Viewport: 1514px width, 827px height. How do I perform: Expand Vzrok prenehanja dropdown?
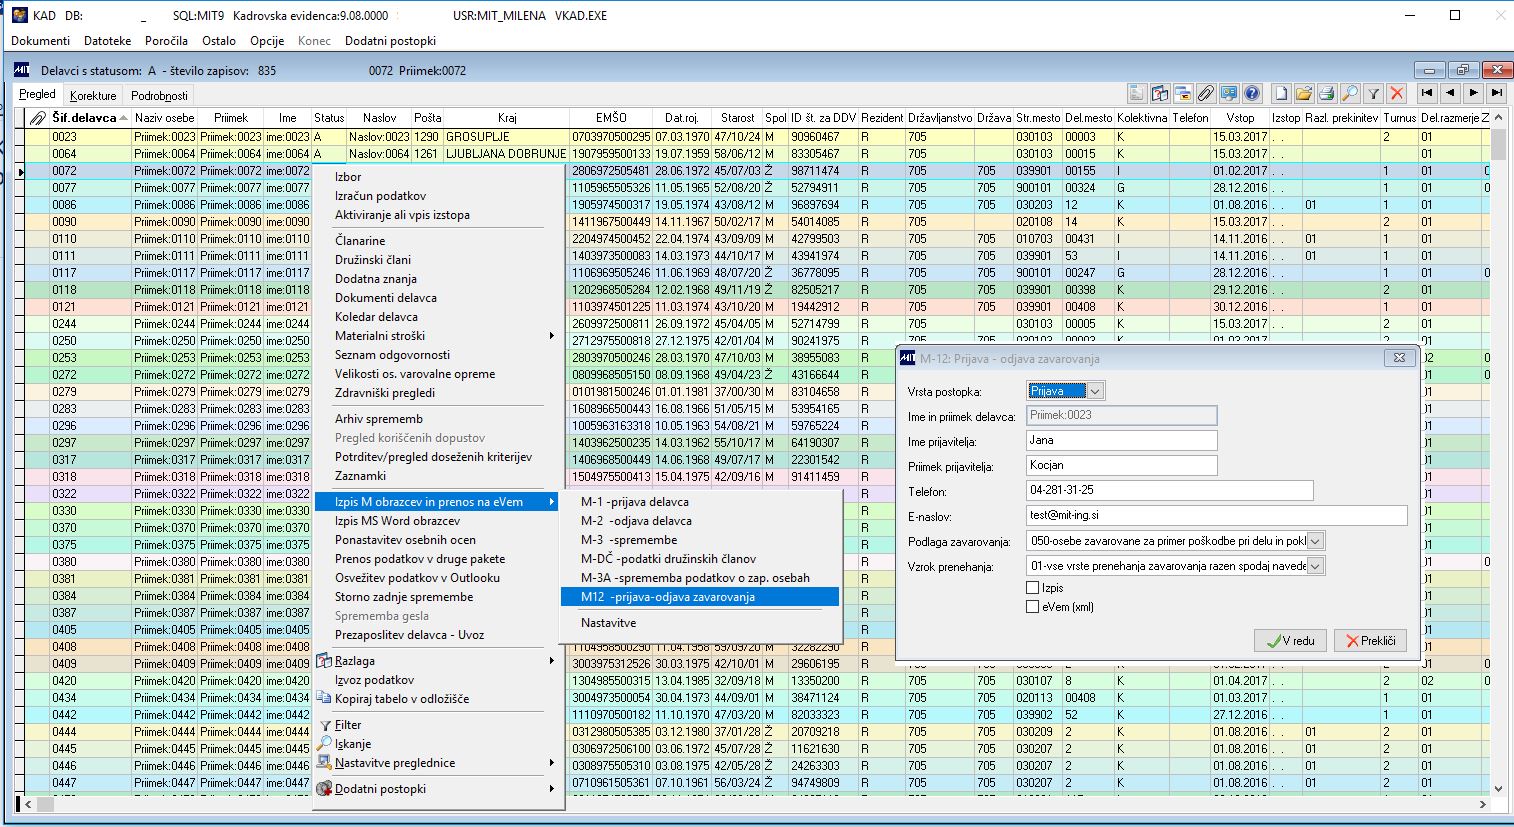pos(1316,566)
